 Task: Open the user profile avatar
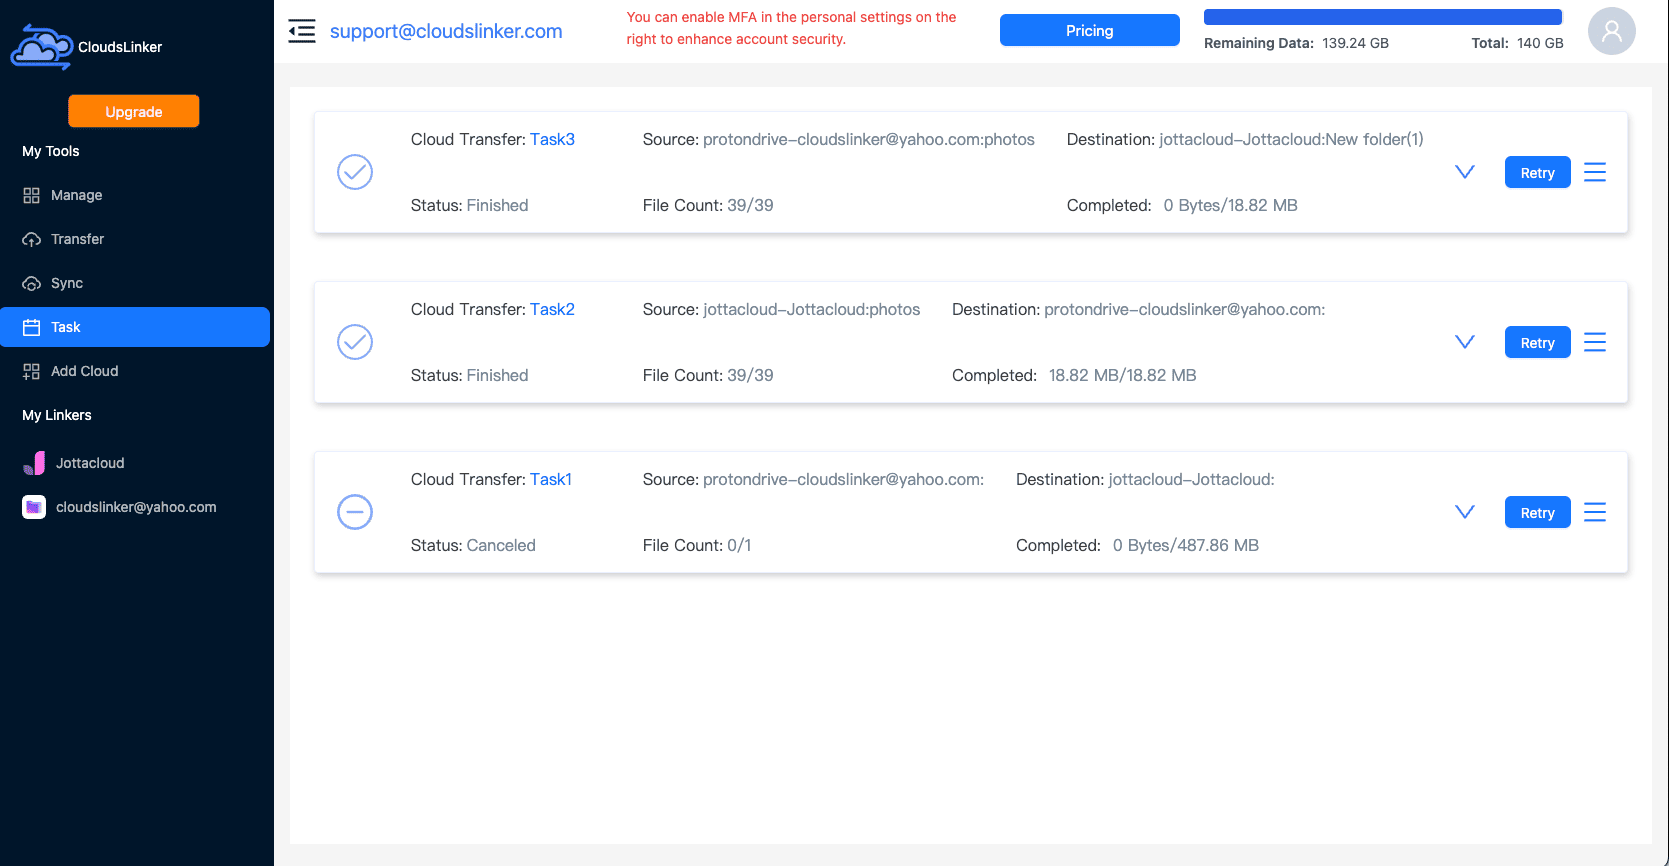[x=1611, y=31]
